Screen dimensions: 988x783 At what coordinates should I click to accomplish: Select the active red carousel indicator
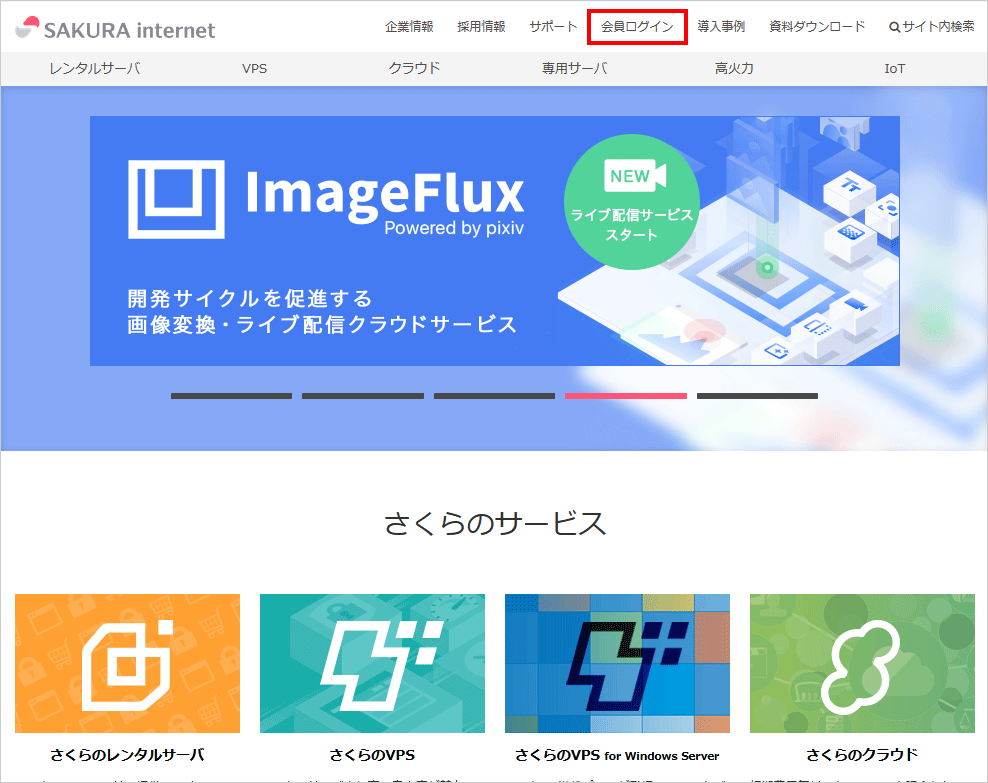click(626, 396)
